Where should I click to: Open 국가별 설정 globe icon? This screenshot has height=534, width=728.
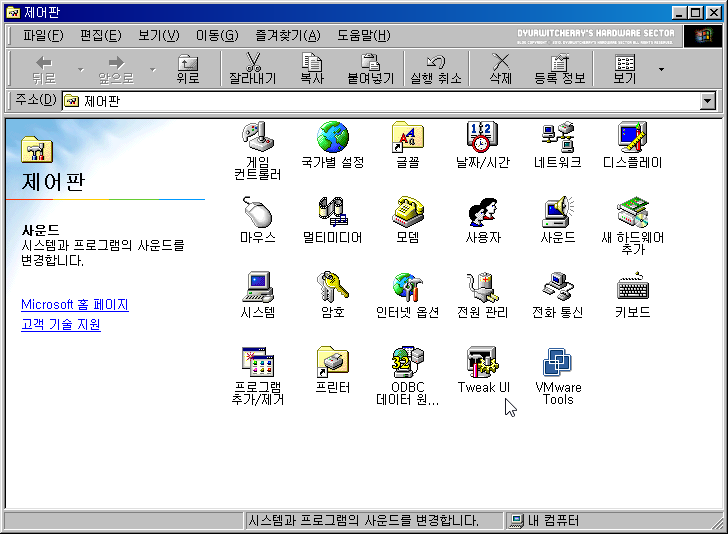(x=332, y=137)
